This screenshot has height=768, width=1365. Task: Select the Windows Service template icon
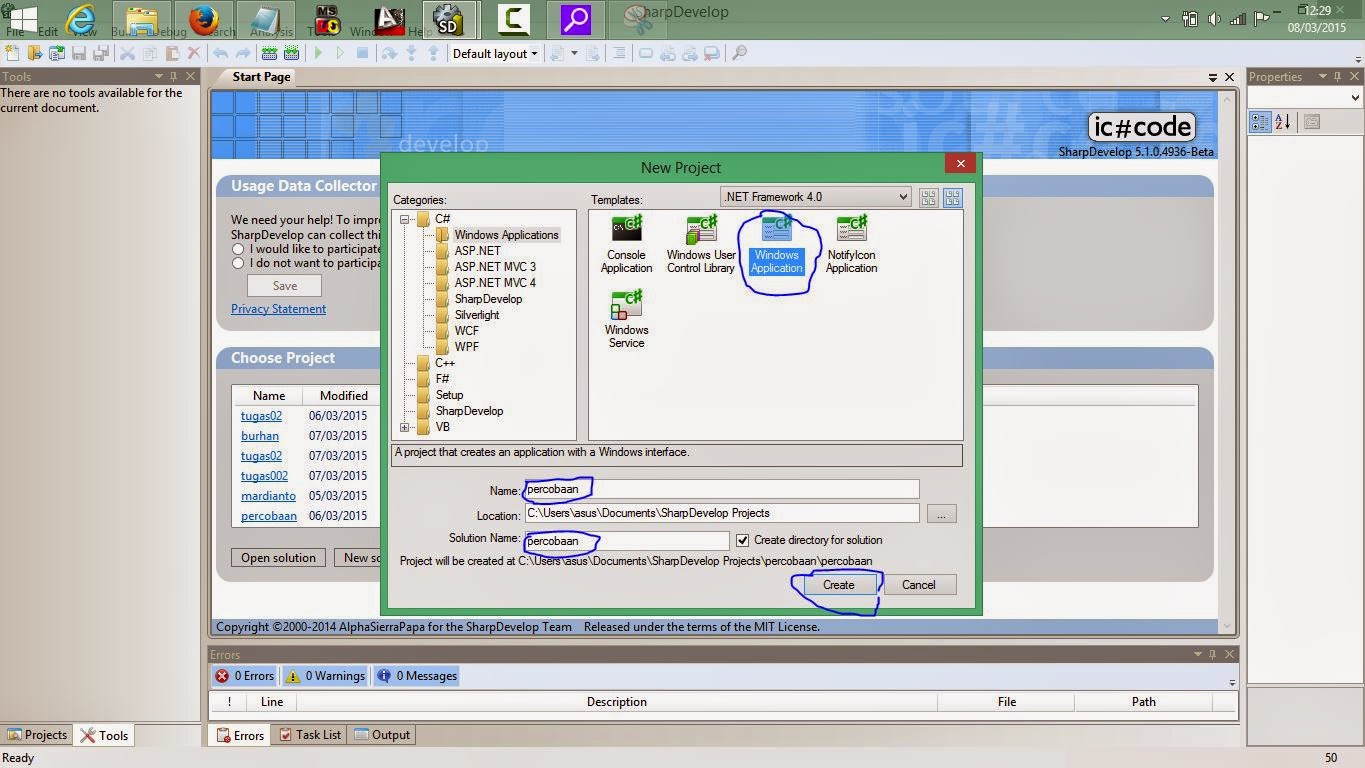pyautogui.click(x=627, y=319)
